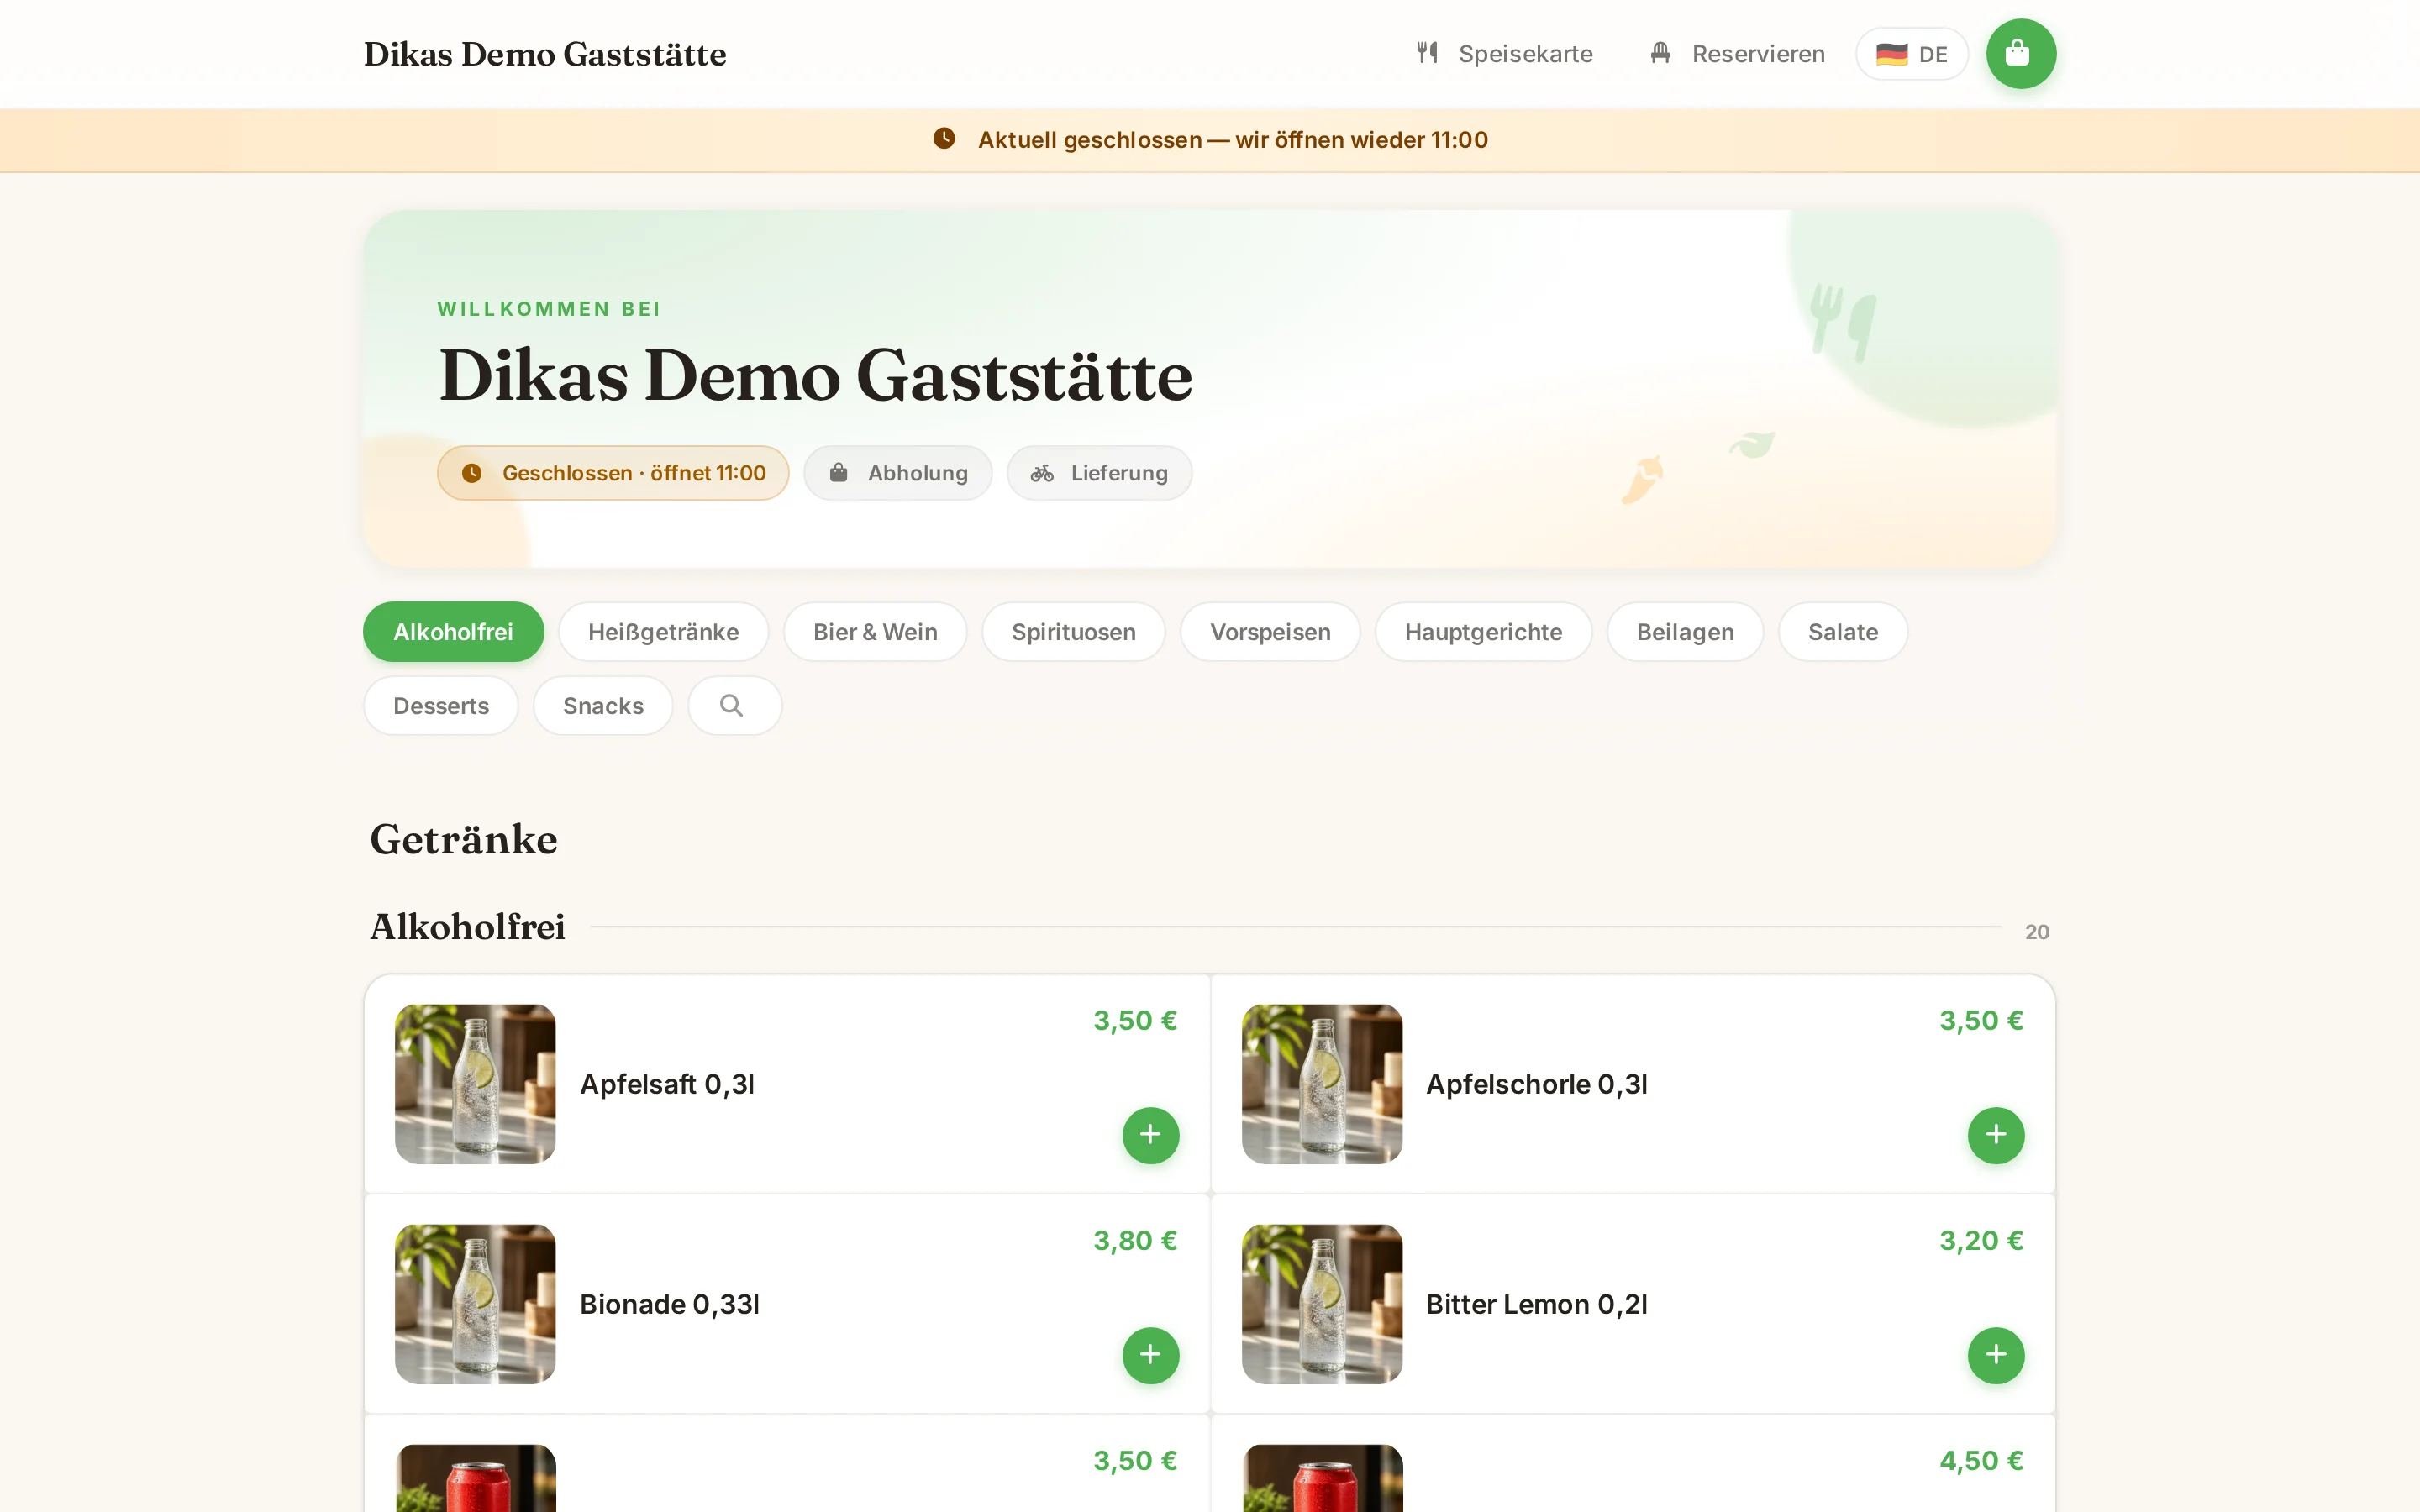Add Bionade 0,33l to the cart

[x=1150, y=1355]
